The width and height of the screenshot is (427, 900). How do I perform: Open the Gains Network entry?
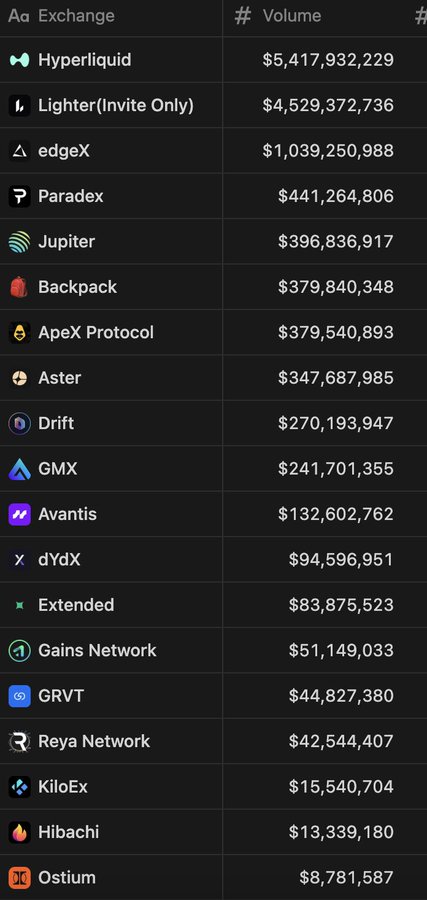coord(97,650)
